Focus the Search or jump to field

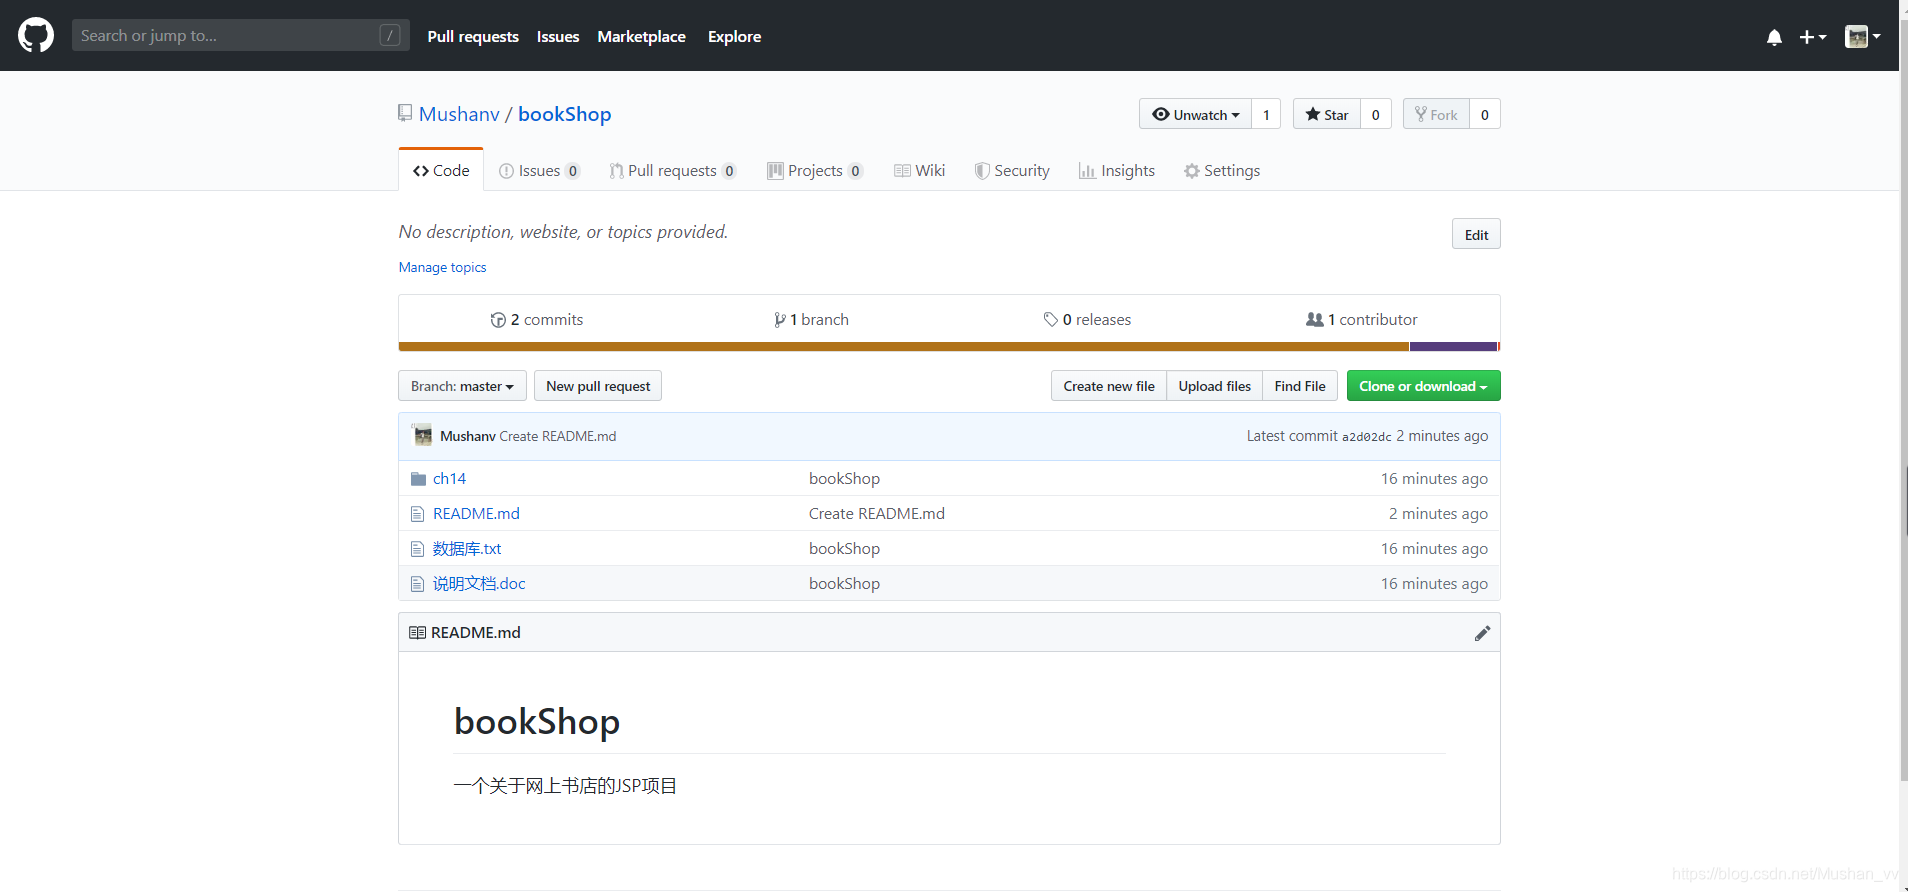pyautogui.click(x=240, y=35)
